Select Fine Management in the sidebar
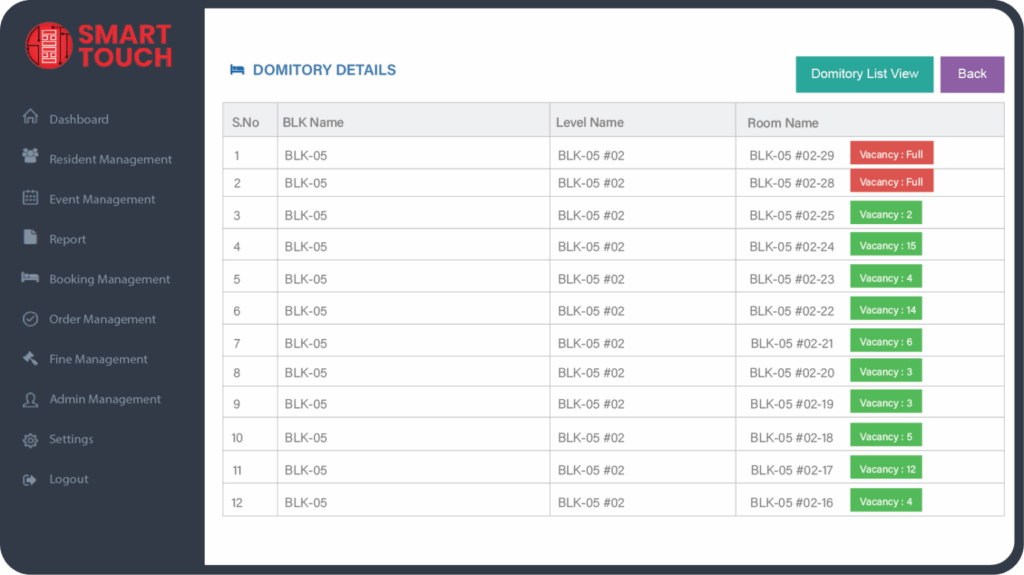Image resolution: width=1024 pixels, height=575 pixels. (x=98, y=359)
